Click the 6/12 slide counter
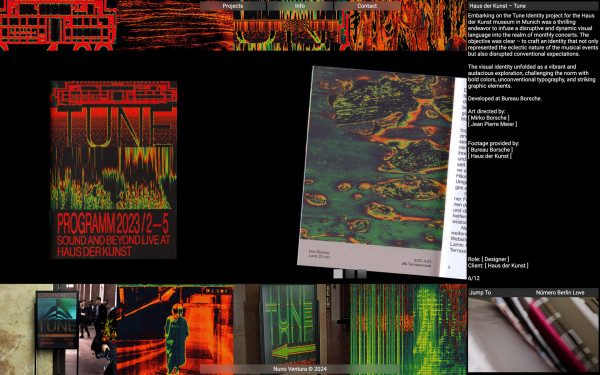 tap(473, 278)
